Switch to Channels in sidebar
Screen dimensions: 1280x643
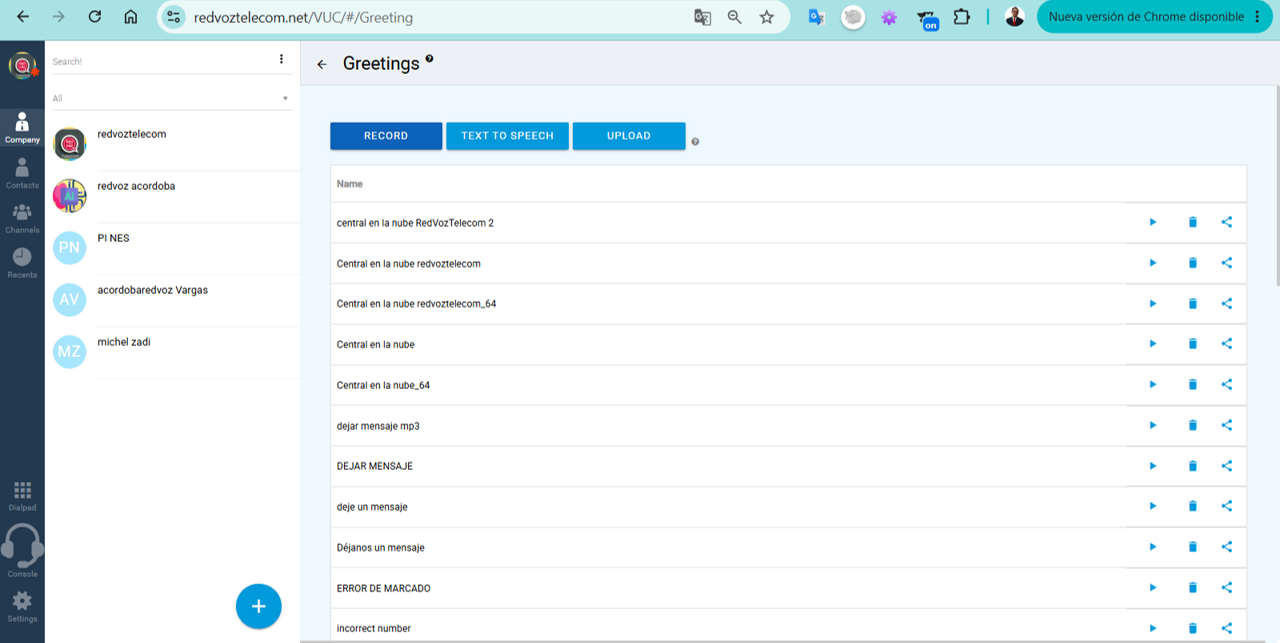click(x=22, y=218)
